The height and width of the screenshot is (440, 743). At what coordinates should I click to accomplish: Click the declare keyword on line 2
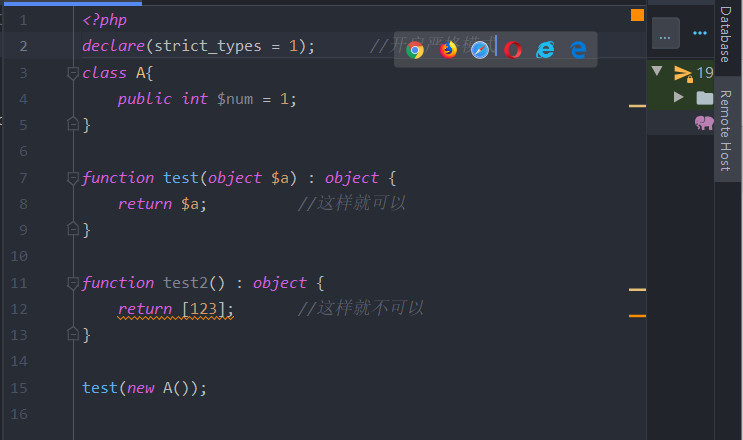coord(113,46)
